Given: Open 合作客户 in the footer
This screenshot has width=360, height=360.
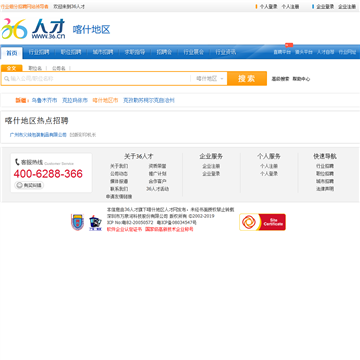Looking at the screenshot, I should pyautogui.click(x=158, y=181).
